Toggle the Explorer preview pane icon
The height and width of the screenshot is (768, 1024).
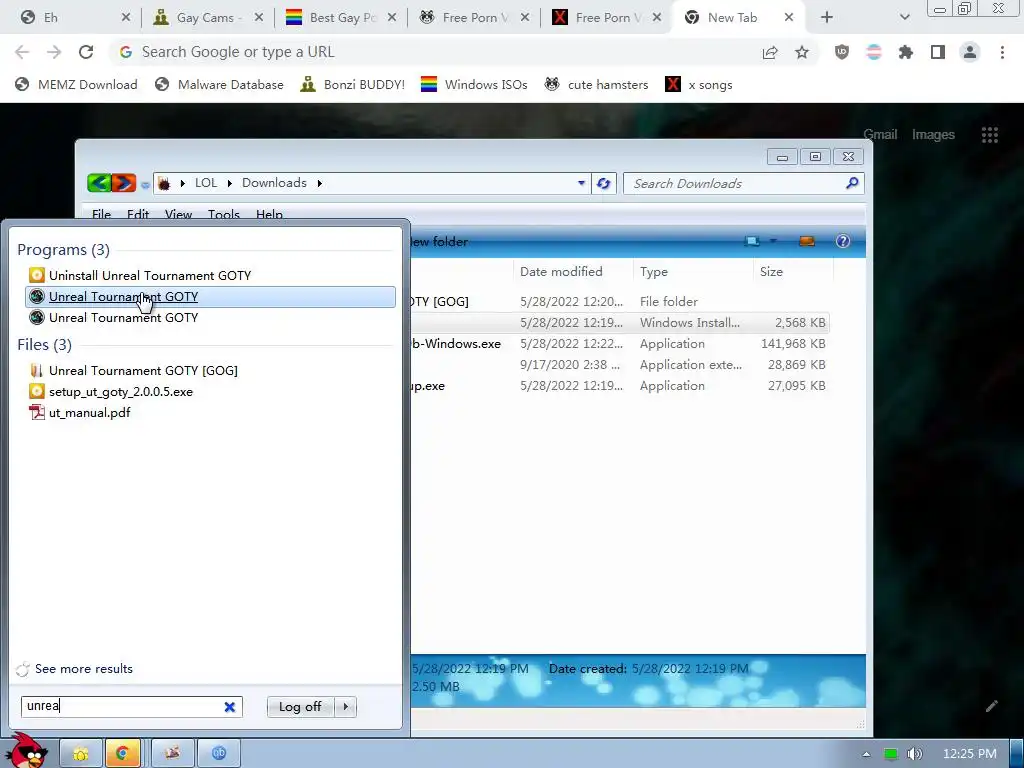(807, 242)
